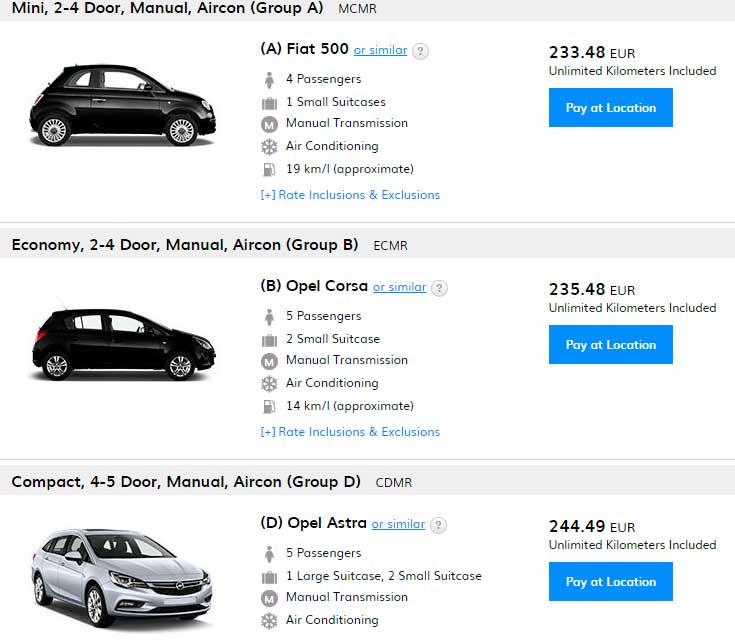
Task: Open the 'or similar' link for Fiat 500
Action: (x=380, y=50)
